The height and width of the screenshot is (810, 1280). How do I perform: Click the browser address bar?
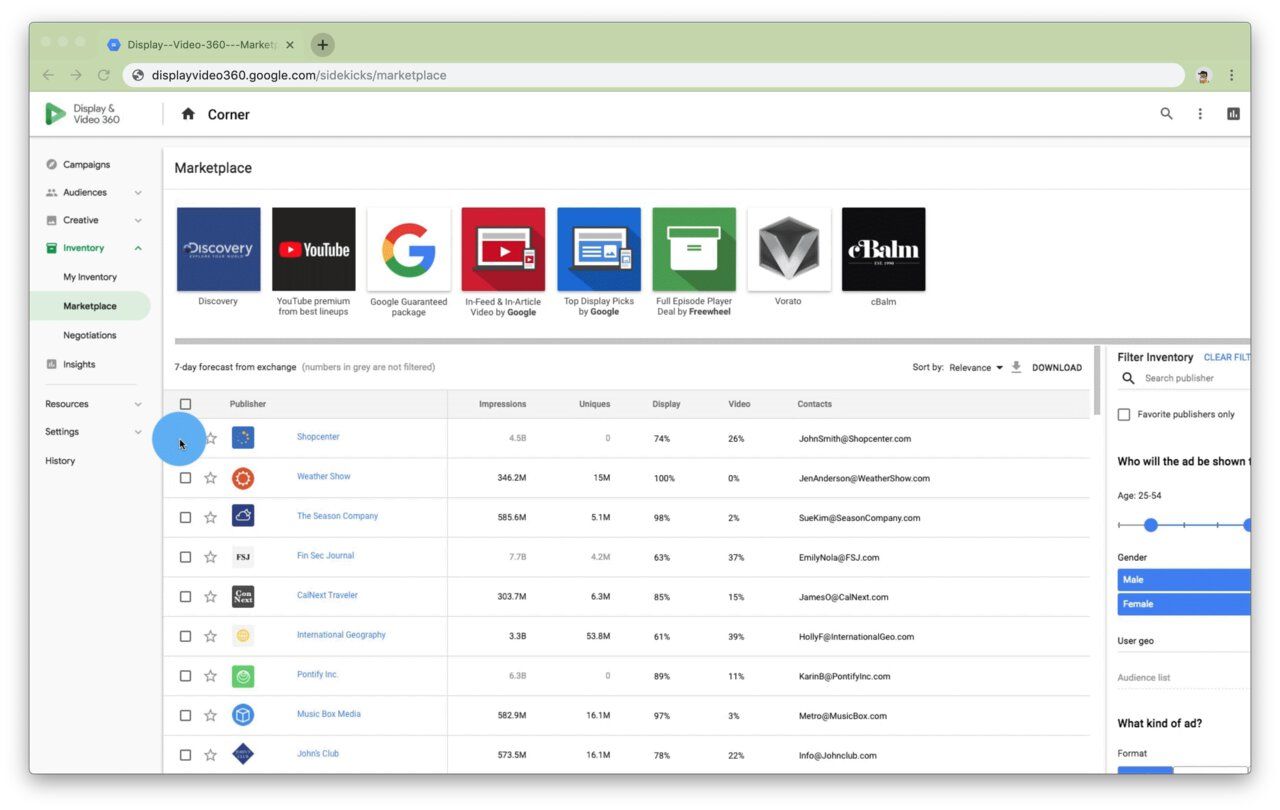point(655,75)
